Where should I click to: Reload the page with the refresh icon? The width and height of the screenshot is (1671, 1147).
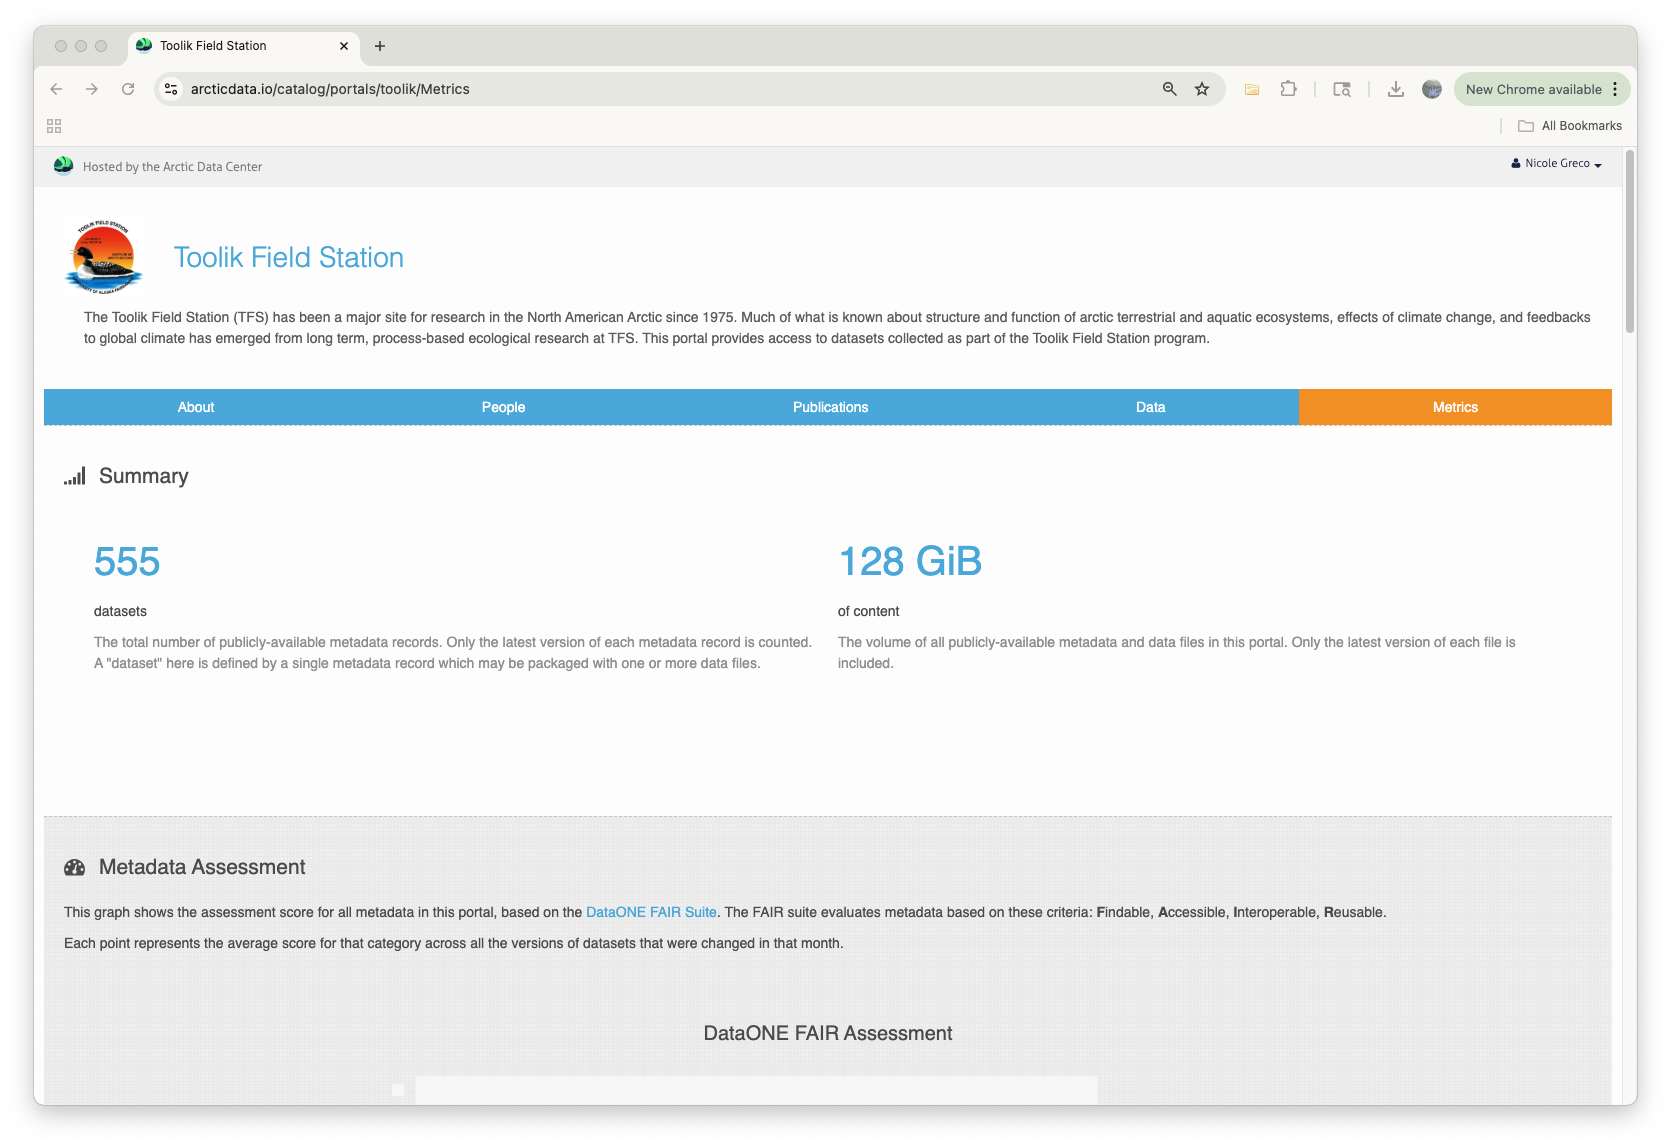click(128, 89)
